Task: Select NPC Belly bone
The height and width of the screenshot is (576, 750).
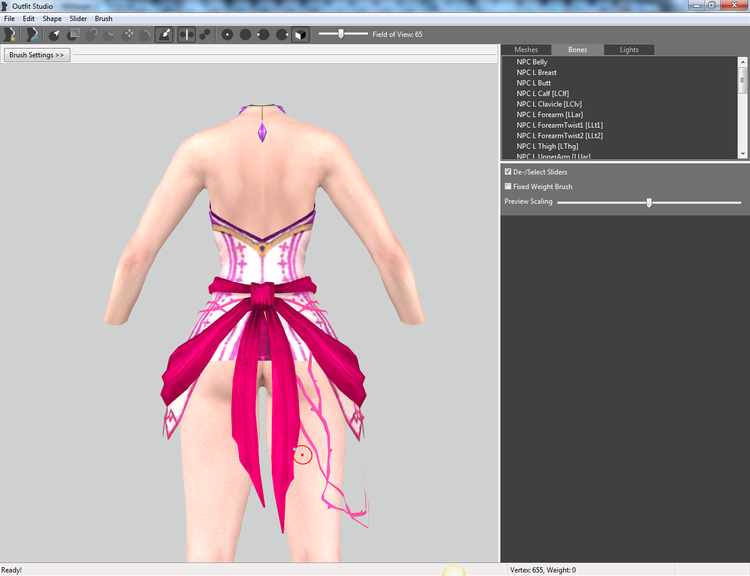Action: pos(532,62)
